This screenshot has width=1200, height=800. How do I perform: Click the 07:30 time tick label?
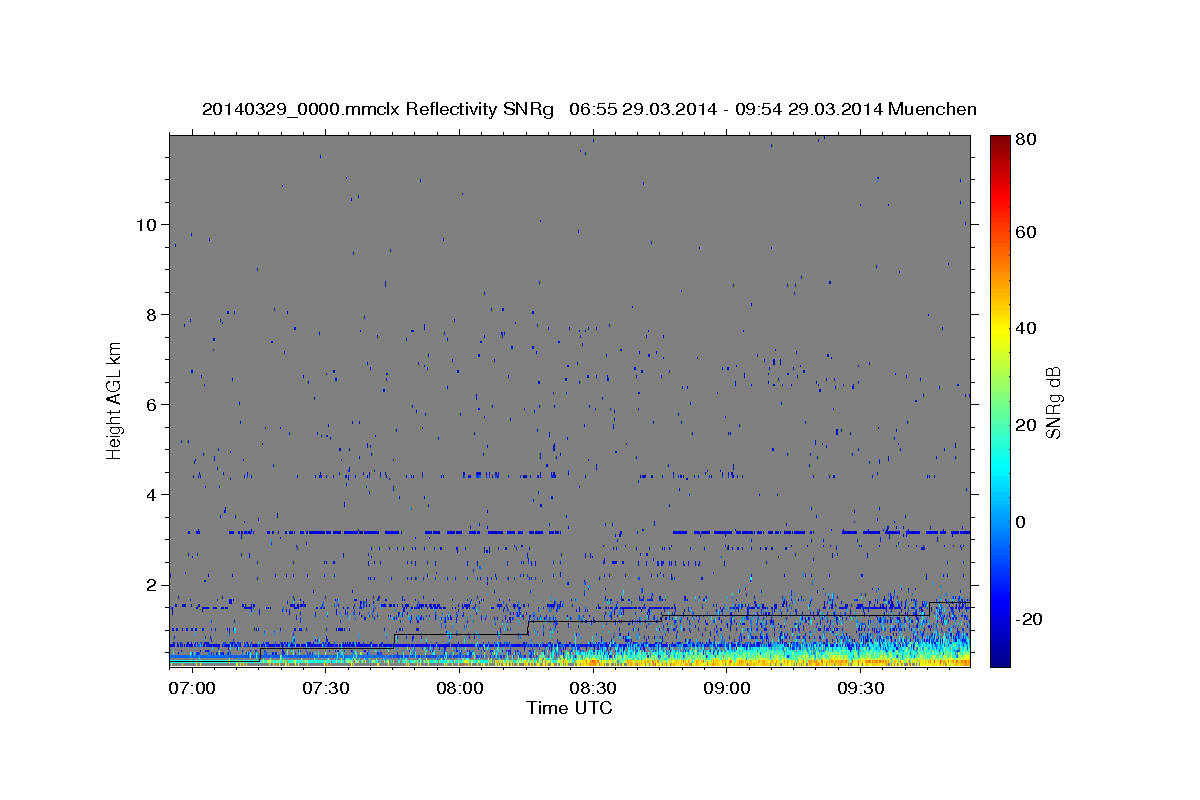pyautogui.click(x=325, y=689)
